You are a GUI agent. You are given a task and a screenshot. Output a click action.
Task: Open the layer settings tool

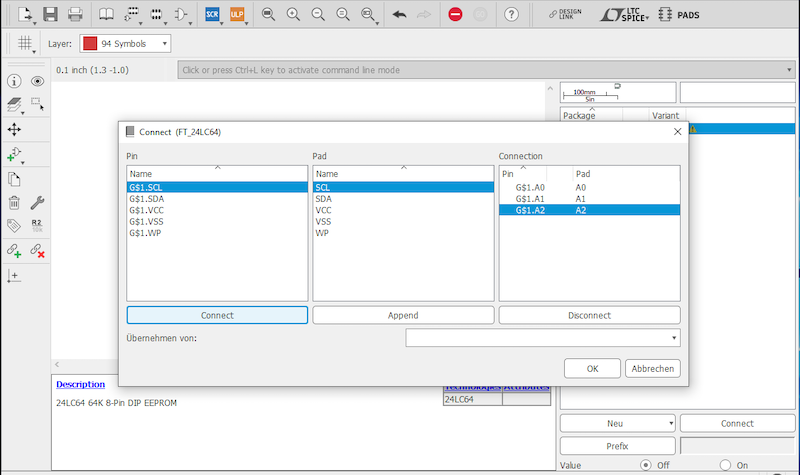click(x=14, y=105)
